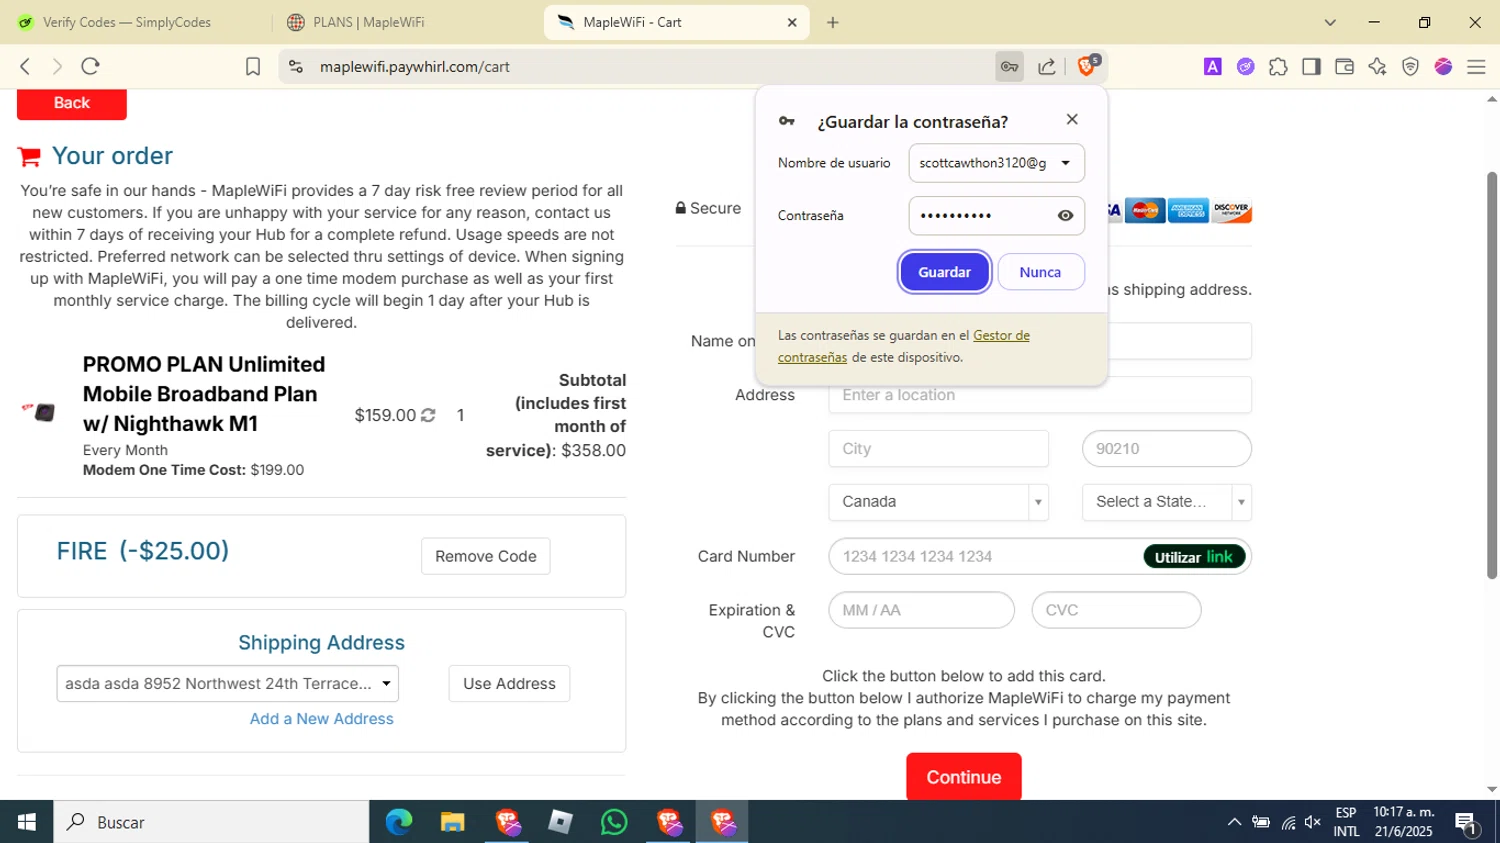Viewport: 1500px width, 843px height.
Task: Open the Canada country dropdown
Action: pos(939,502)
